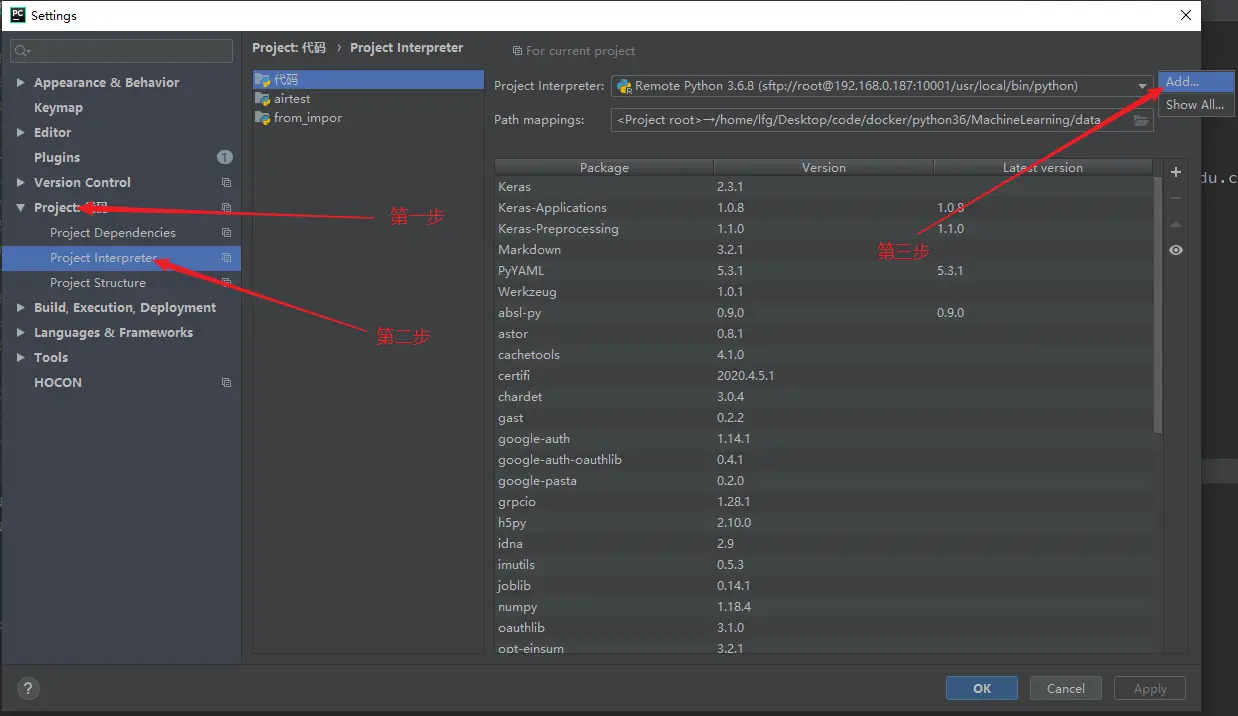Click the project icon beside Project Dependencies

click(x=226, y=233)
